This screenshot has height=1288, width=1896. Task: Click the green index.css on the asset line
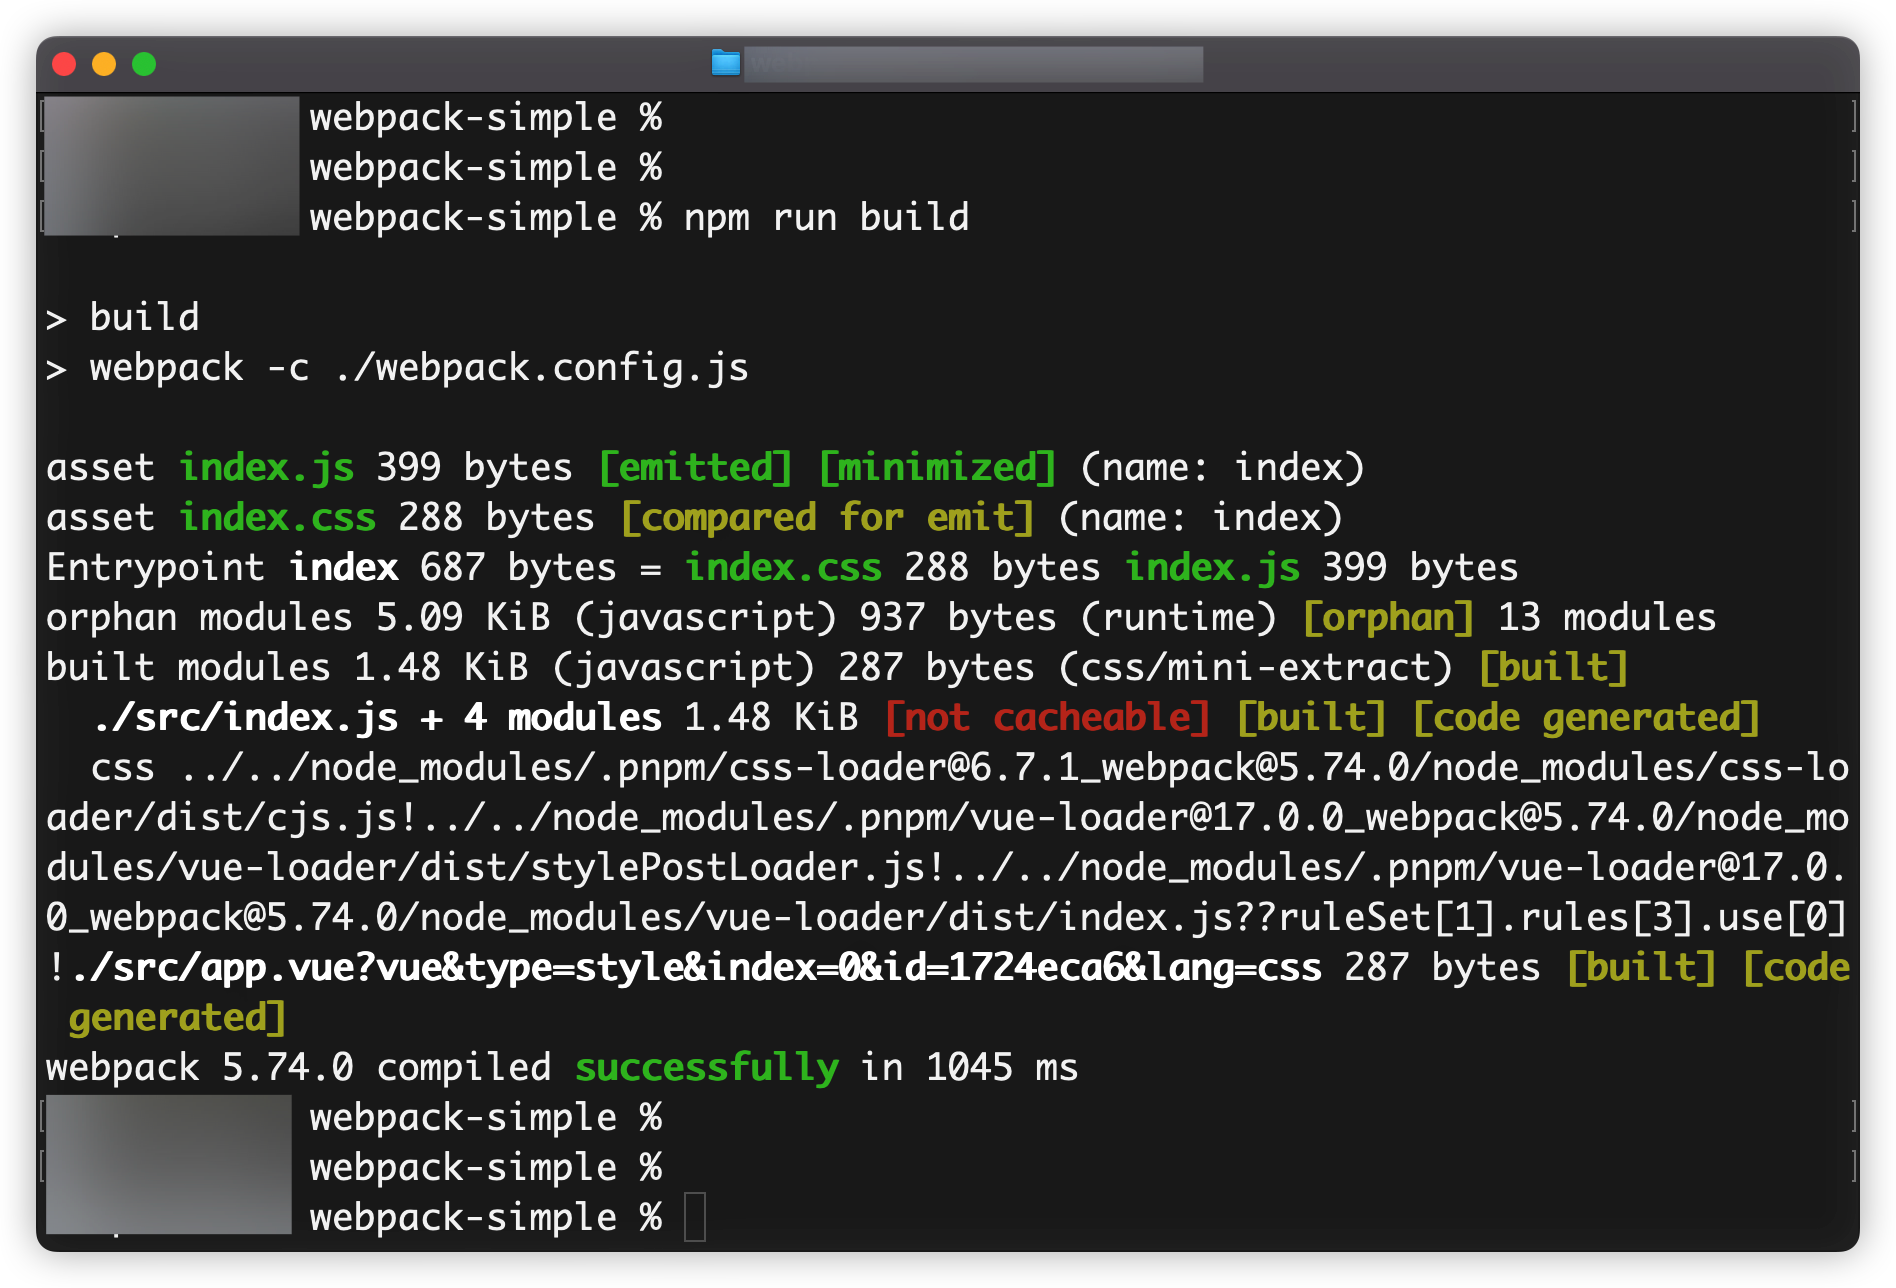(277, 517)
